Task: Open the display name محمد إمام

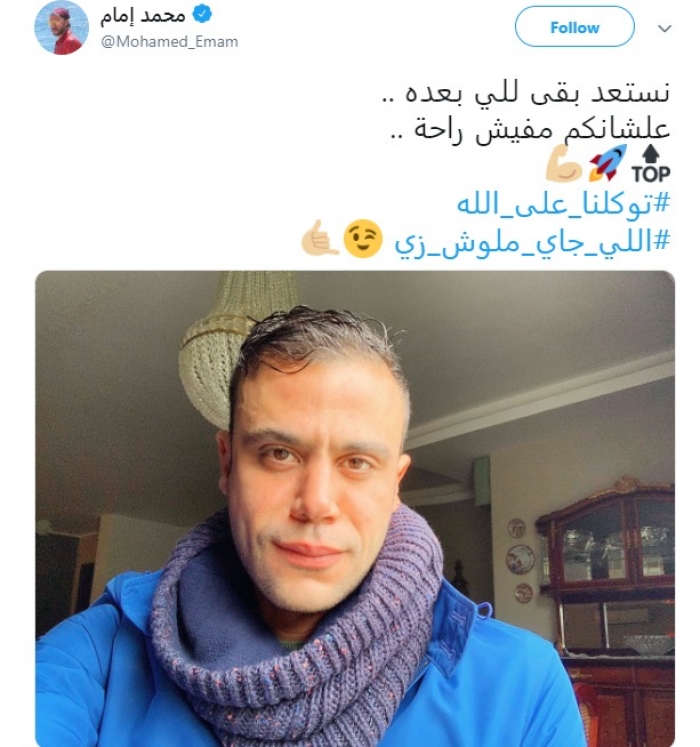Action: click(x=142, y=15)
